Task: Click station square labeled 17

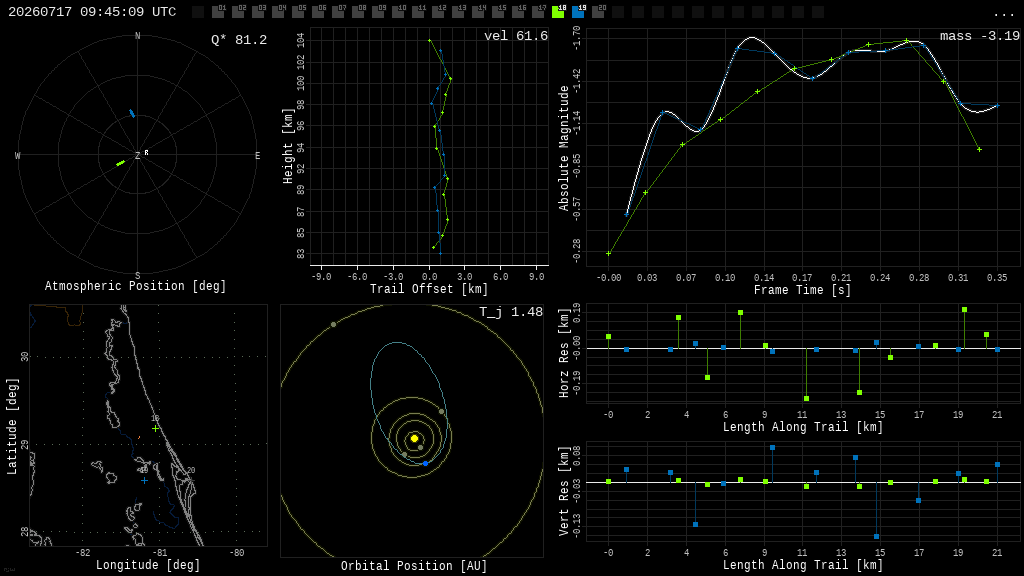Action: coord(539,12)
